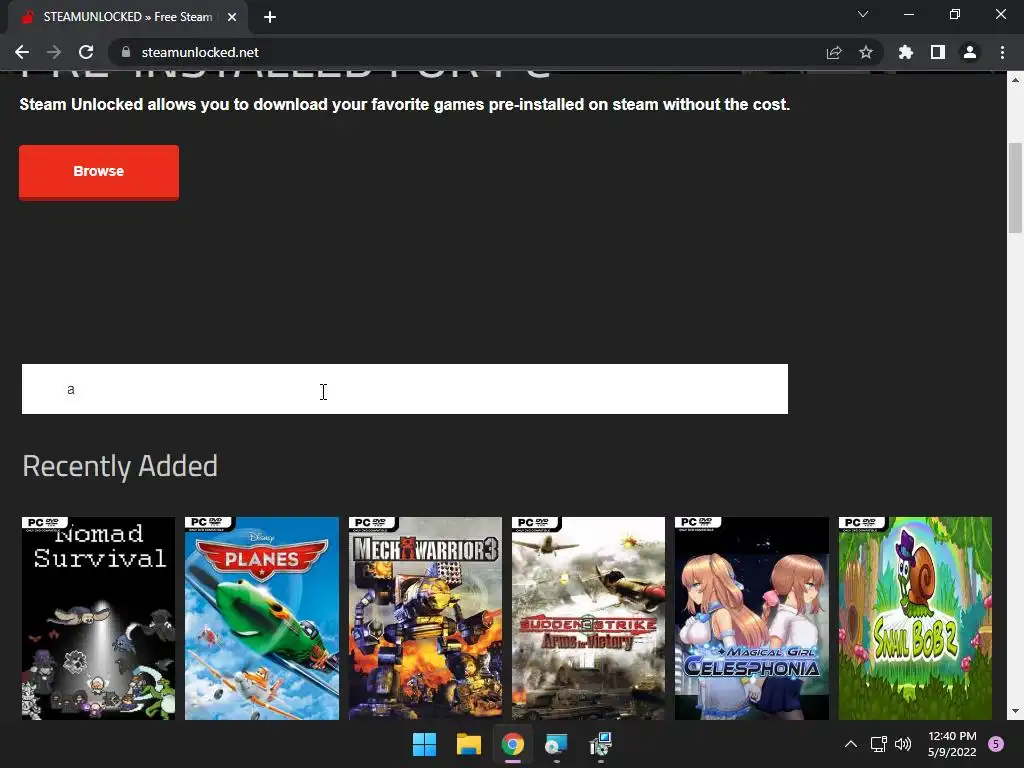Open the Windows Start menu

click(x=424, y=744)
